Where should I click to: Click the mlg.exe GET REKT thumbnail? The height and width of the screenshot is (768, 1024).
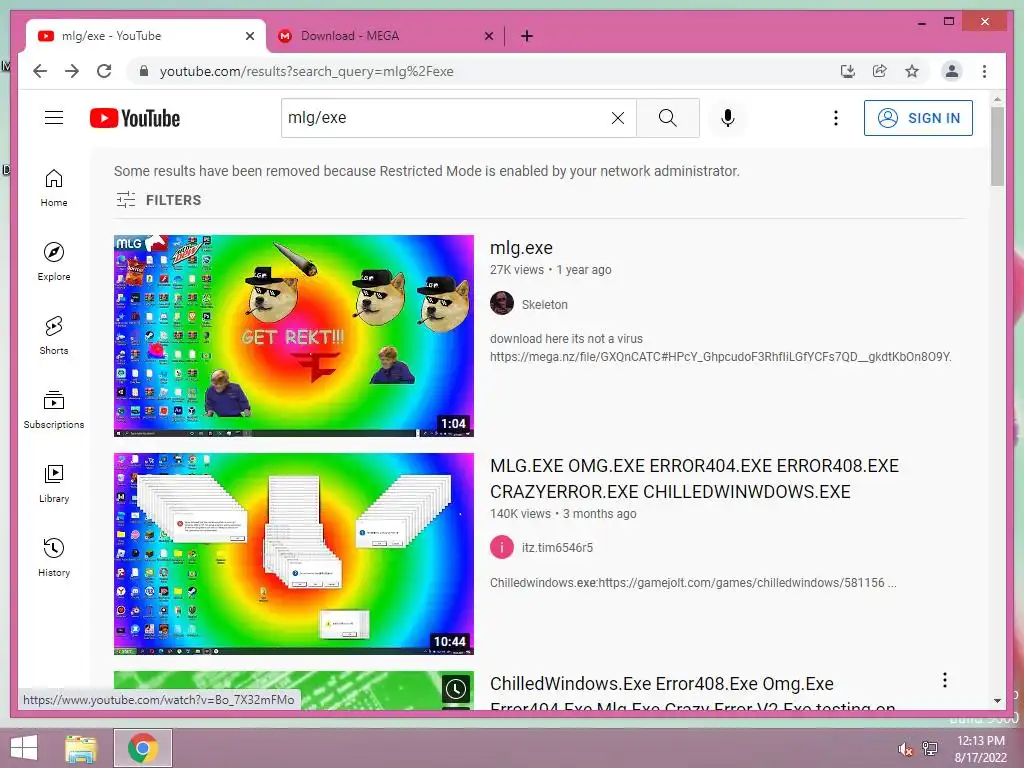click(x=294, y=336)
